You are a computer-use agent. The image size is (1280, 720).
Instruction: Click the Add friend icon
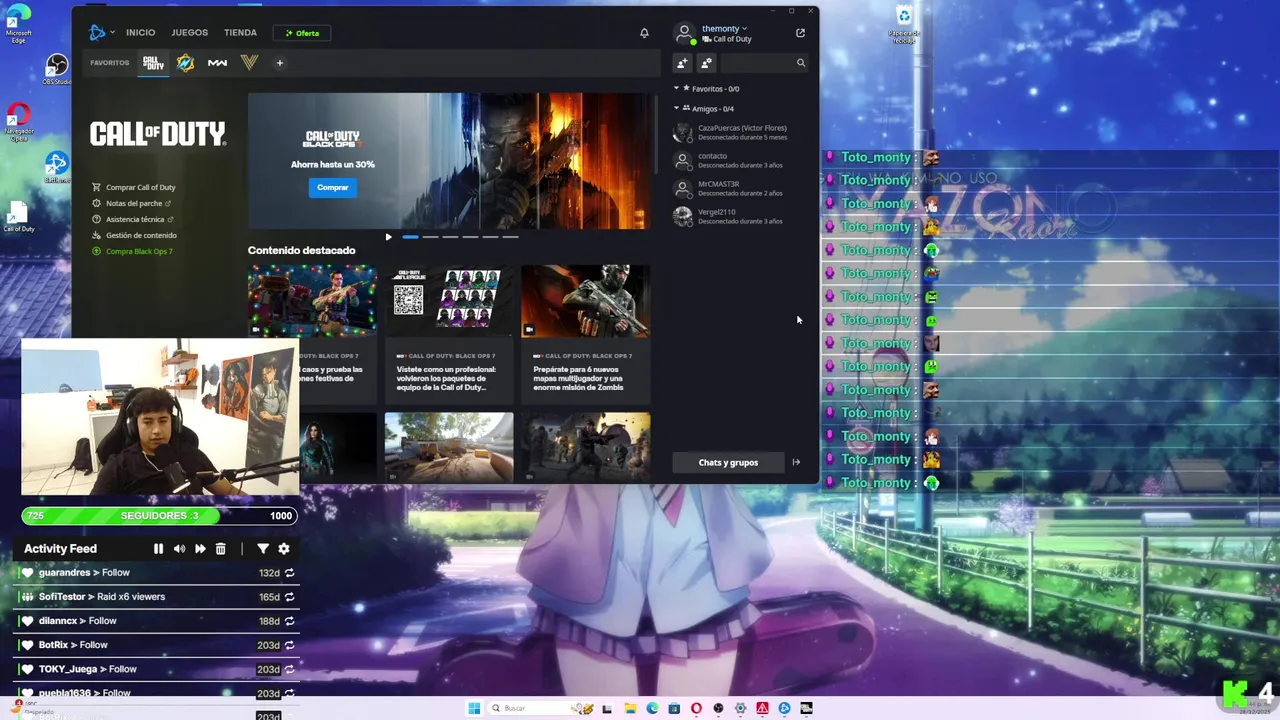[x=682, y=63]
